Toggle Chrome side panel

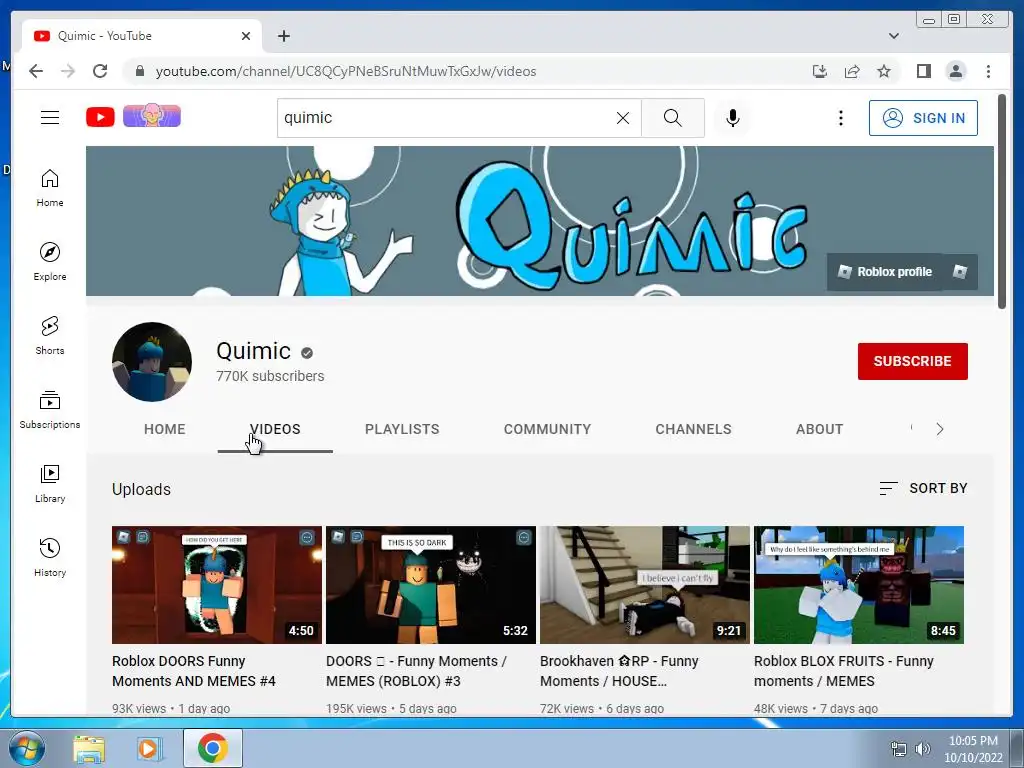[923, 71]
